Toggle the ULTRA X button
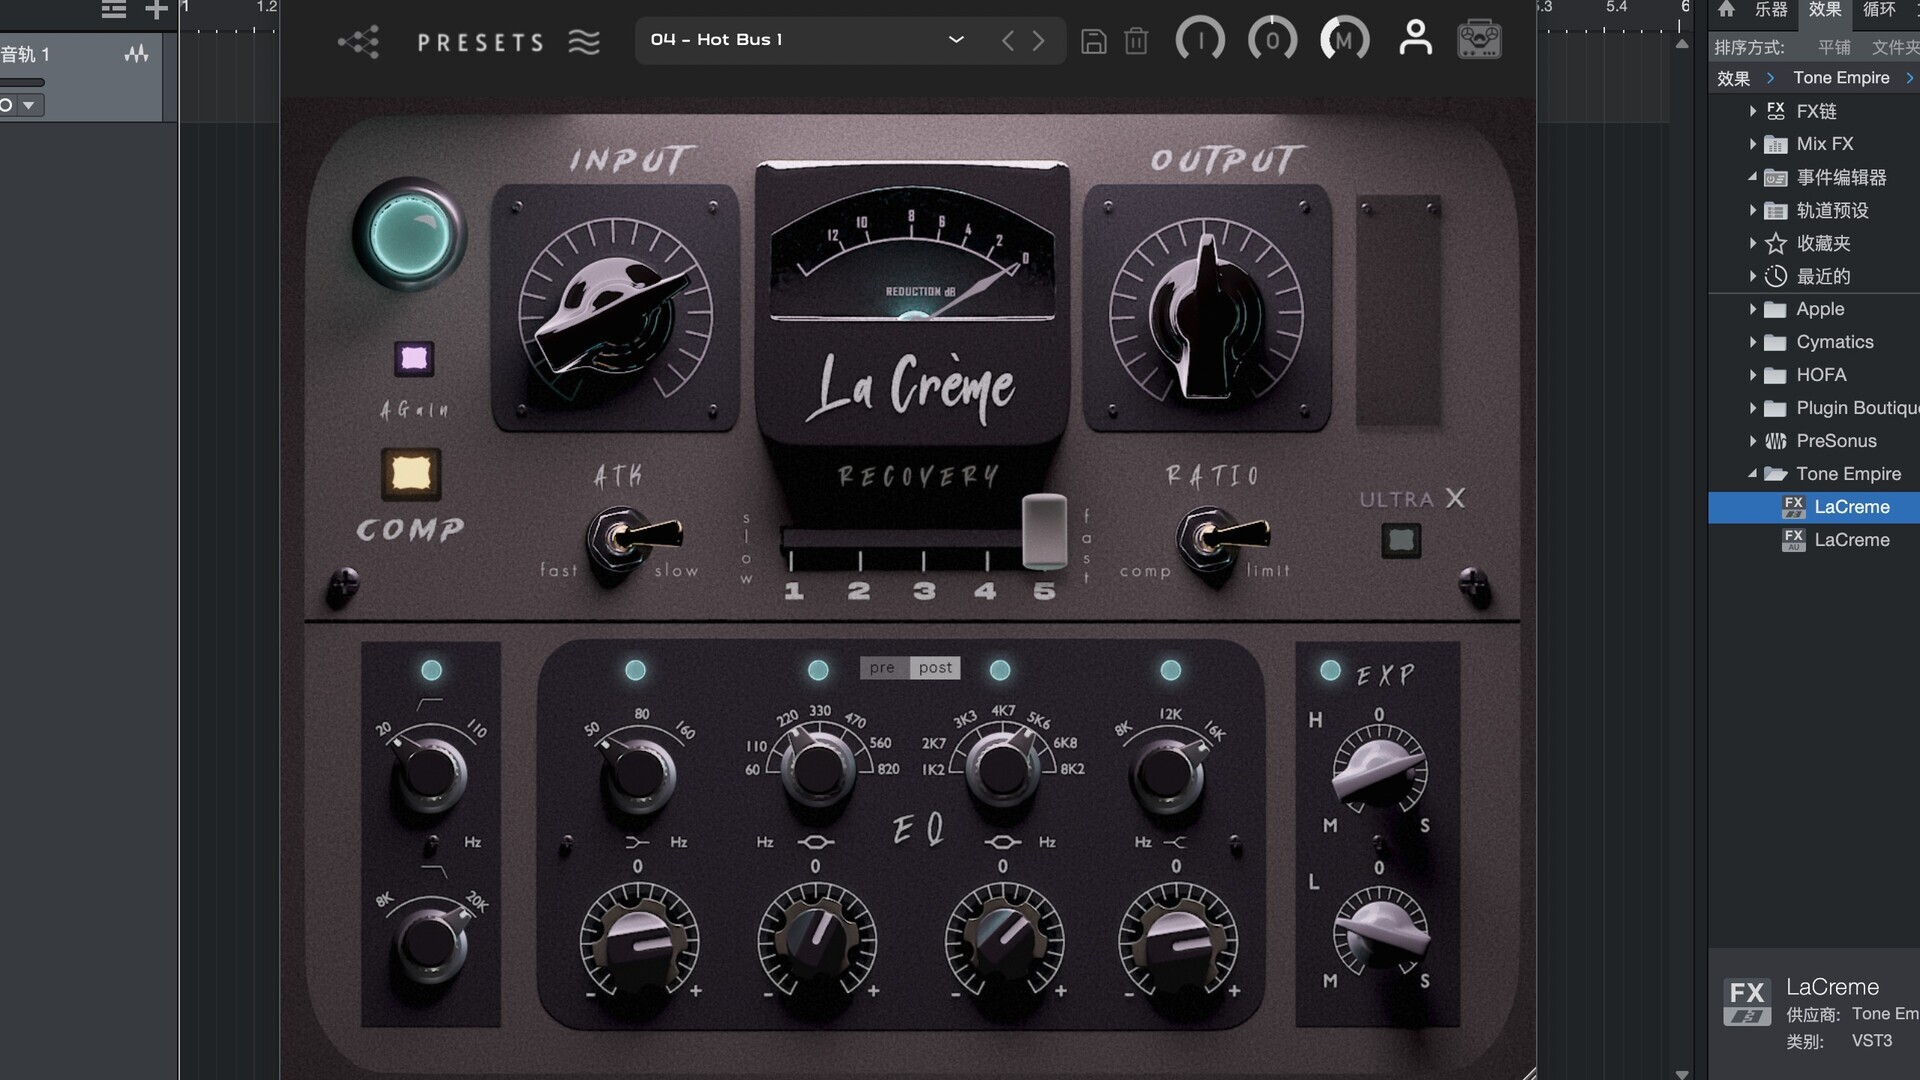 point(1401,541)
